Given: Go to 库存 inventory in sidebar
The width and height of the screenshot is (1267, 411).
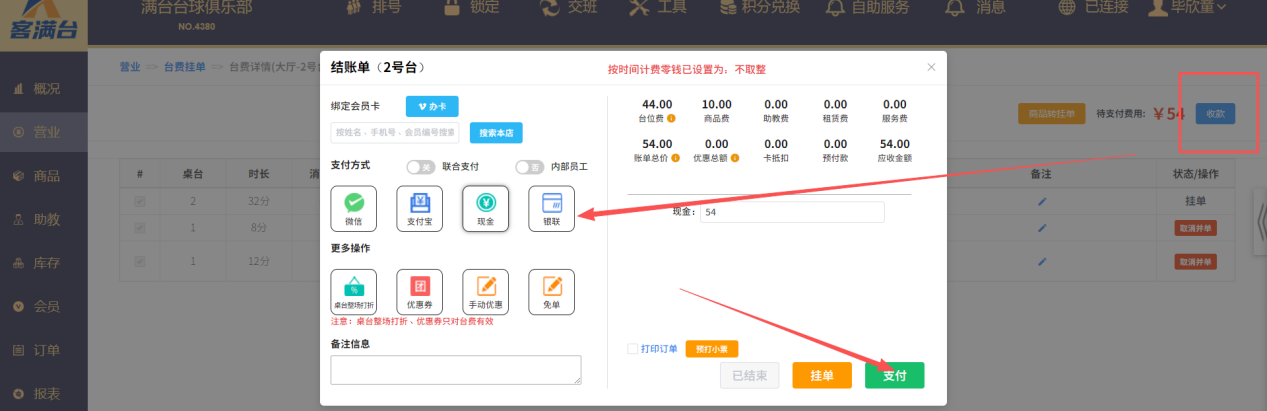Looking at the screenshot, I should click(44, 263).
